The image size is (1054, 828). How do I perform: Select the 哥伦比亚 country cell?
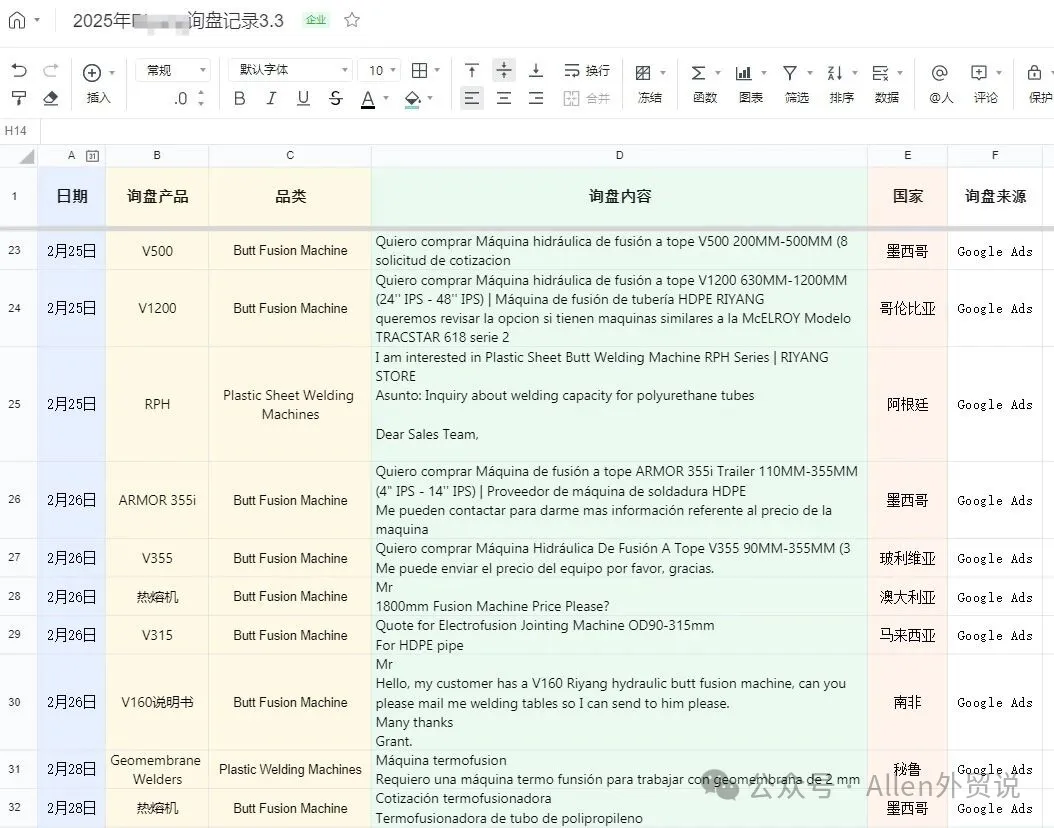click(x=907, y=308)
